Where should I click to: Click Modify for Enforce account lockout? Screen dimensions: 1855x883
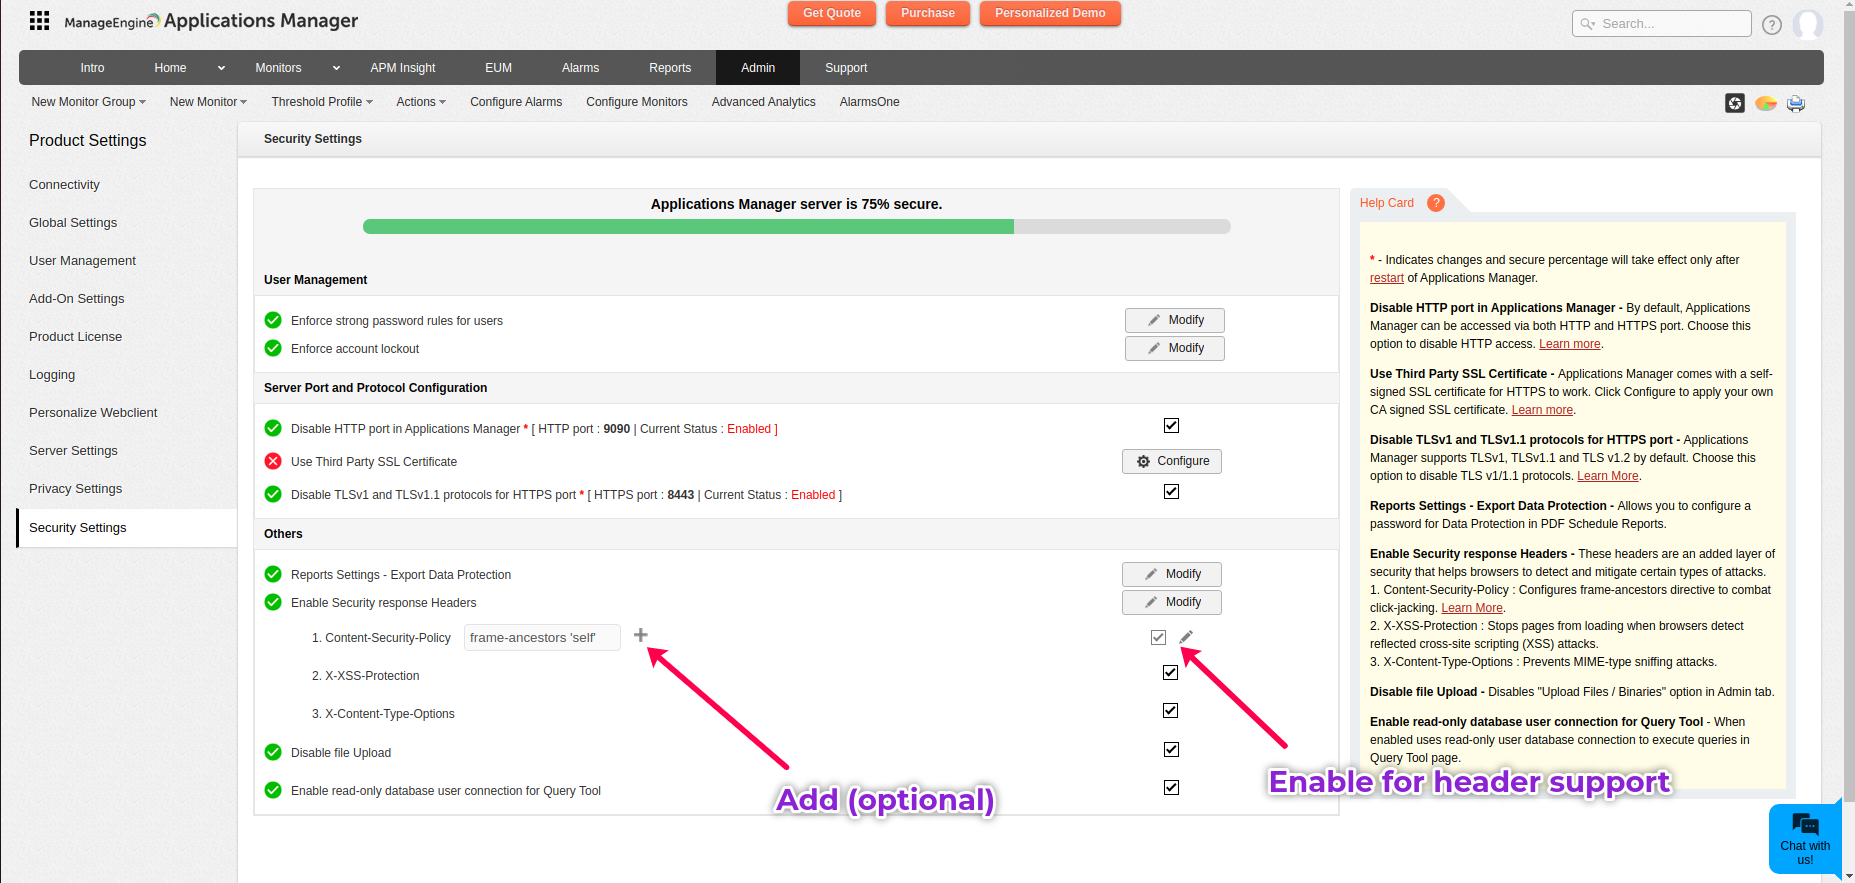pyautogui.click(x=1175, y=348)
